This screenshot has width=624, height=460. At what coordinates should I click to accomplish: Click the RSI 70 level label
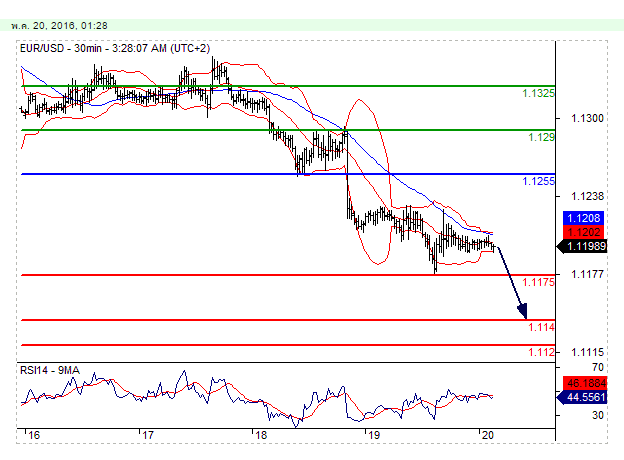[598, 367]
